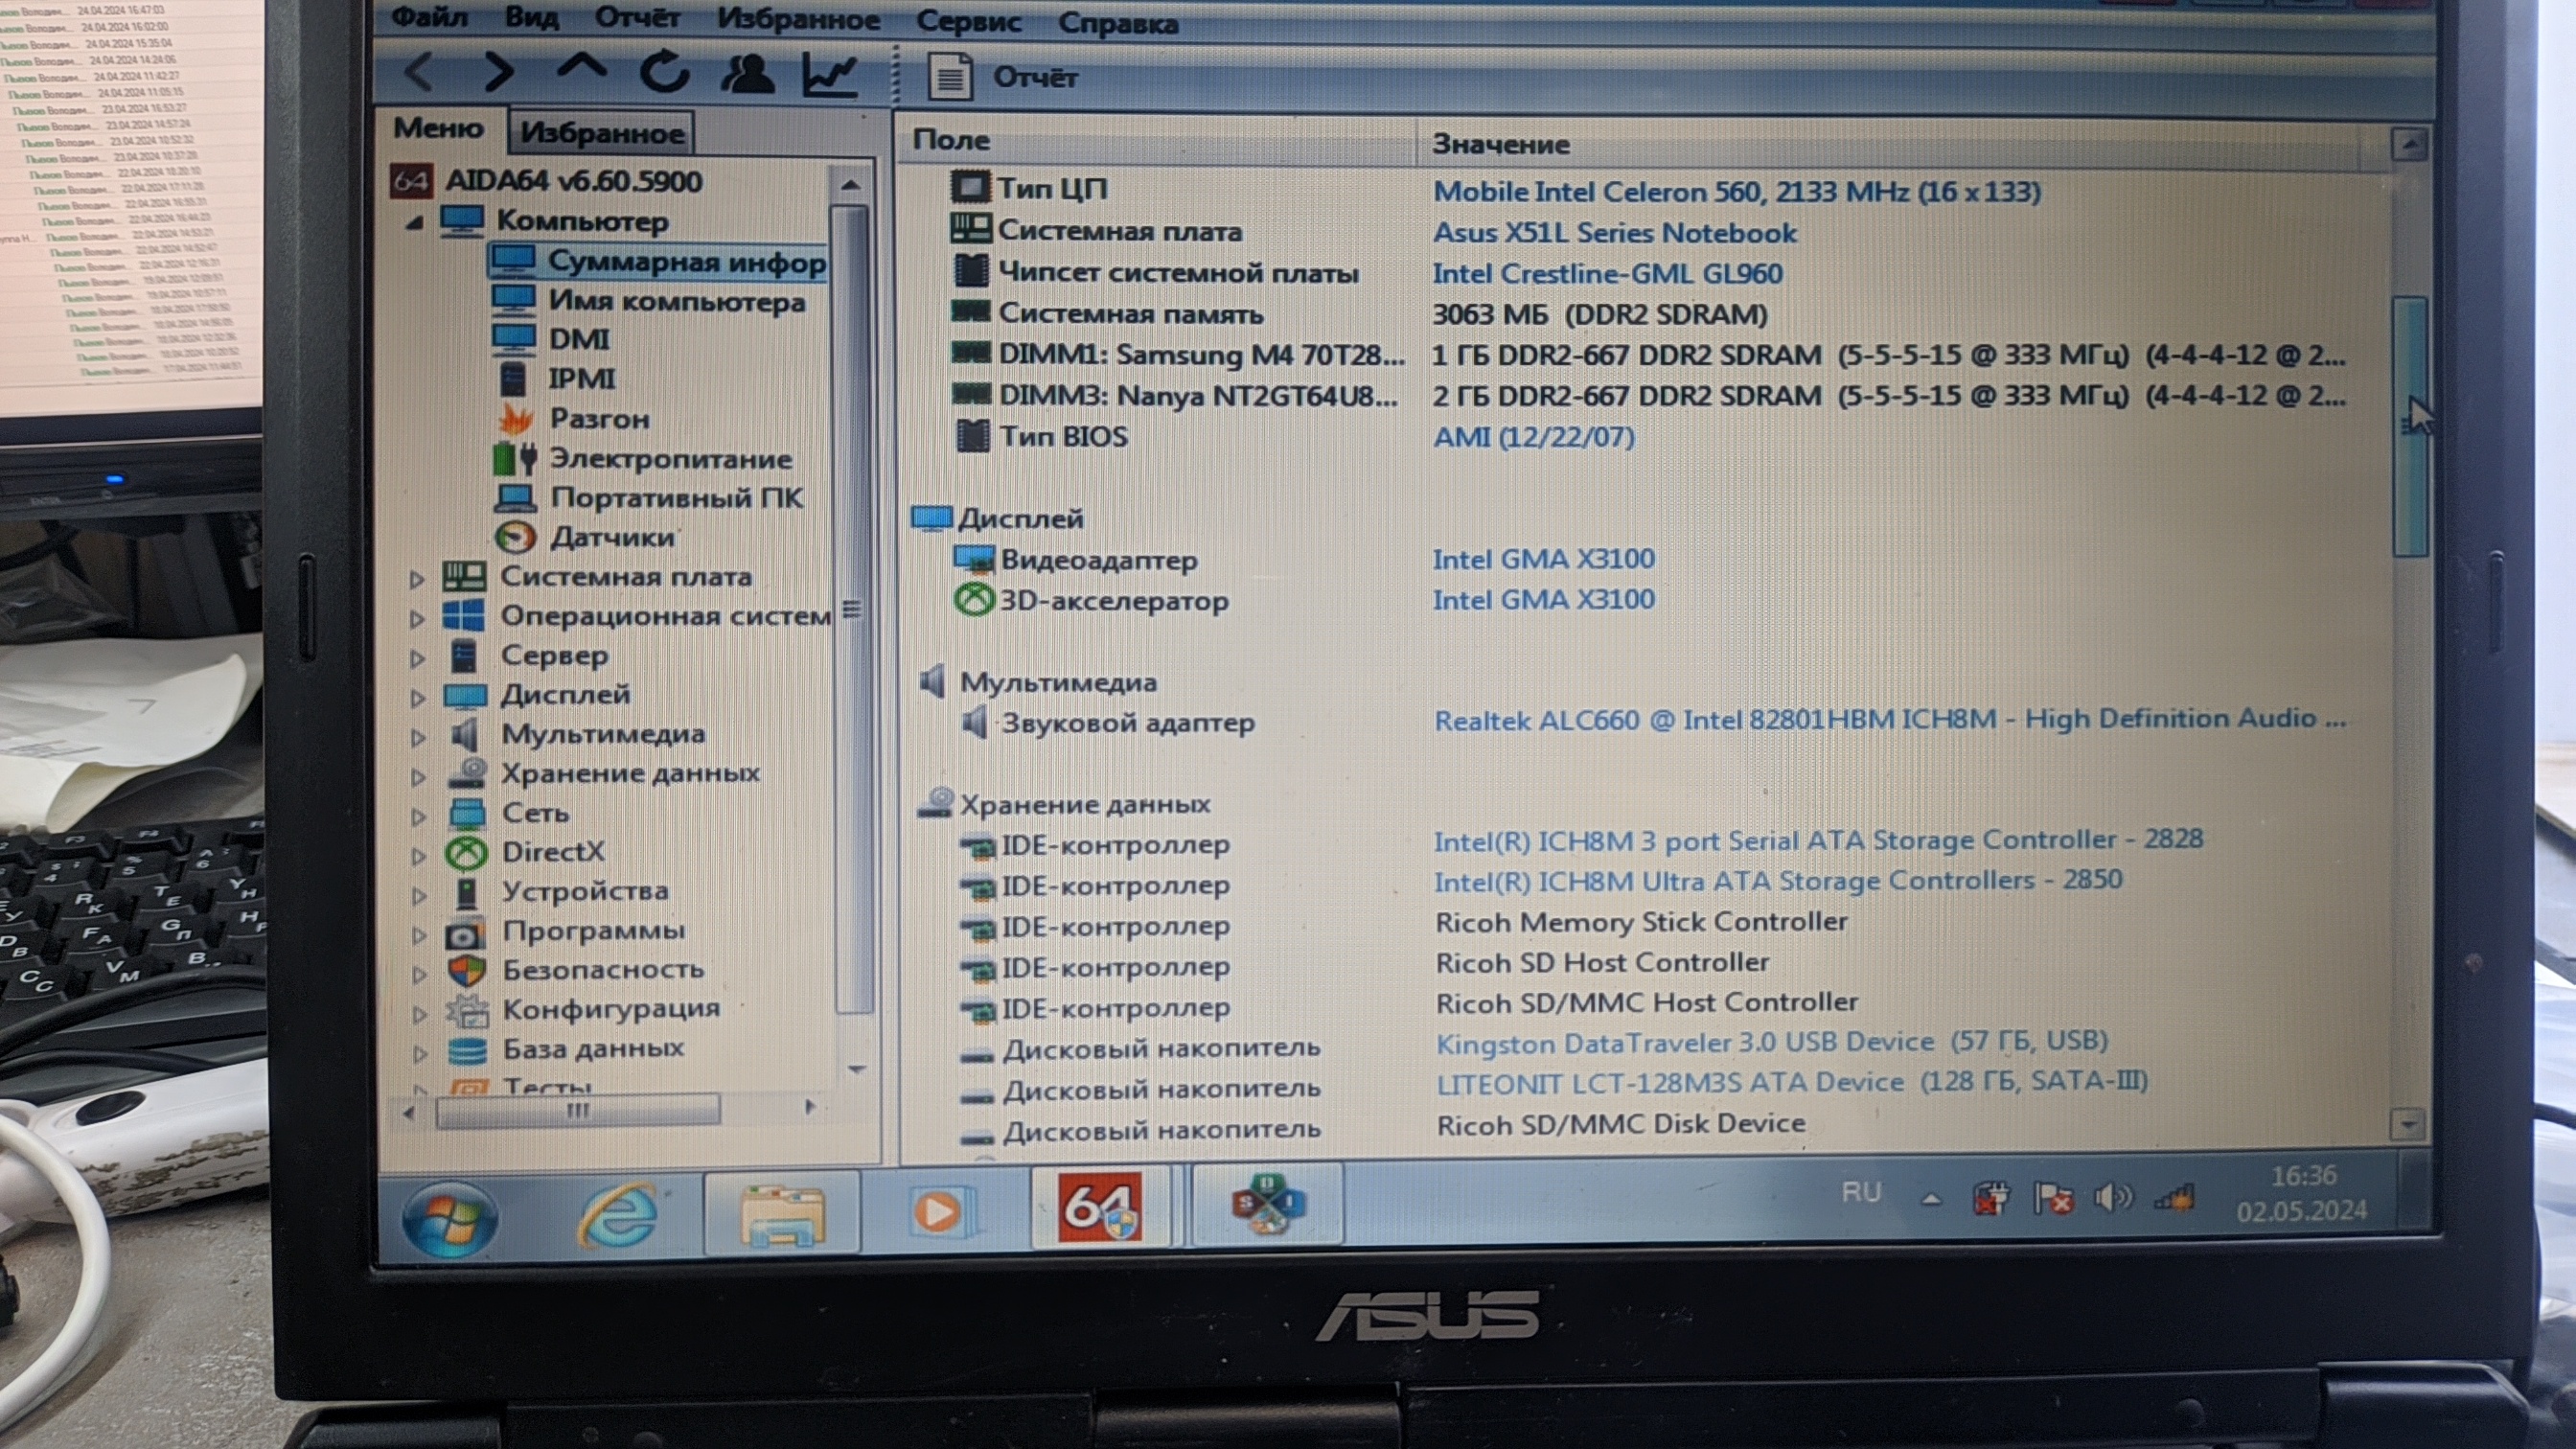
Task: Click the Безопасность shield icon
Action: pos(467,970)
